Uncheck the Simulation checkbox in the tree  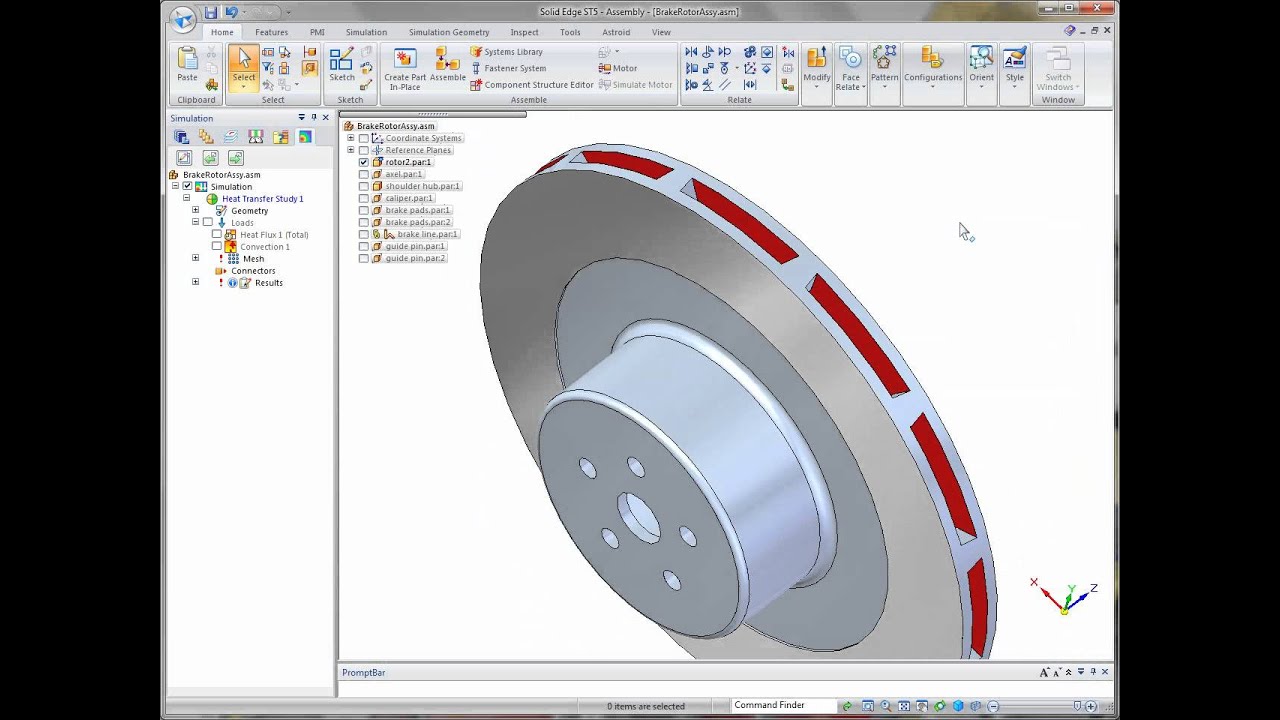187,187
